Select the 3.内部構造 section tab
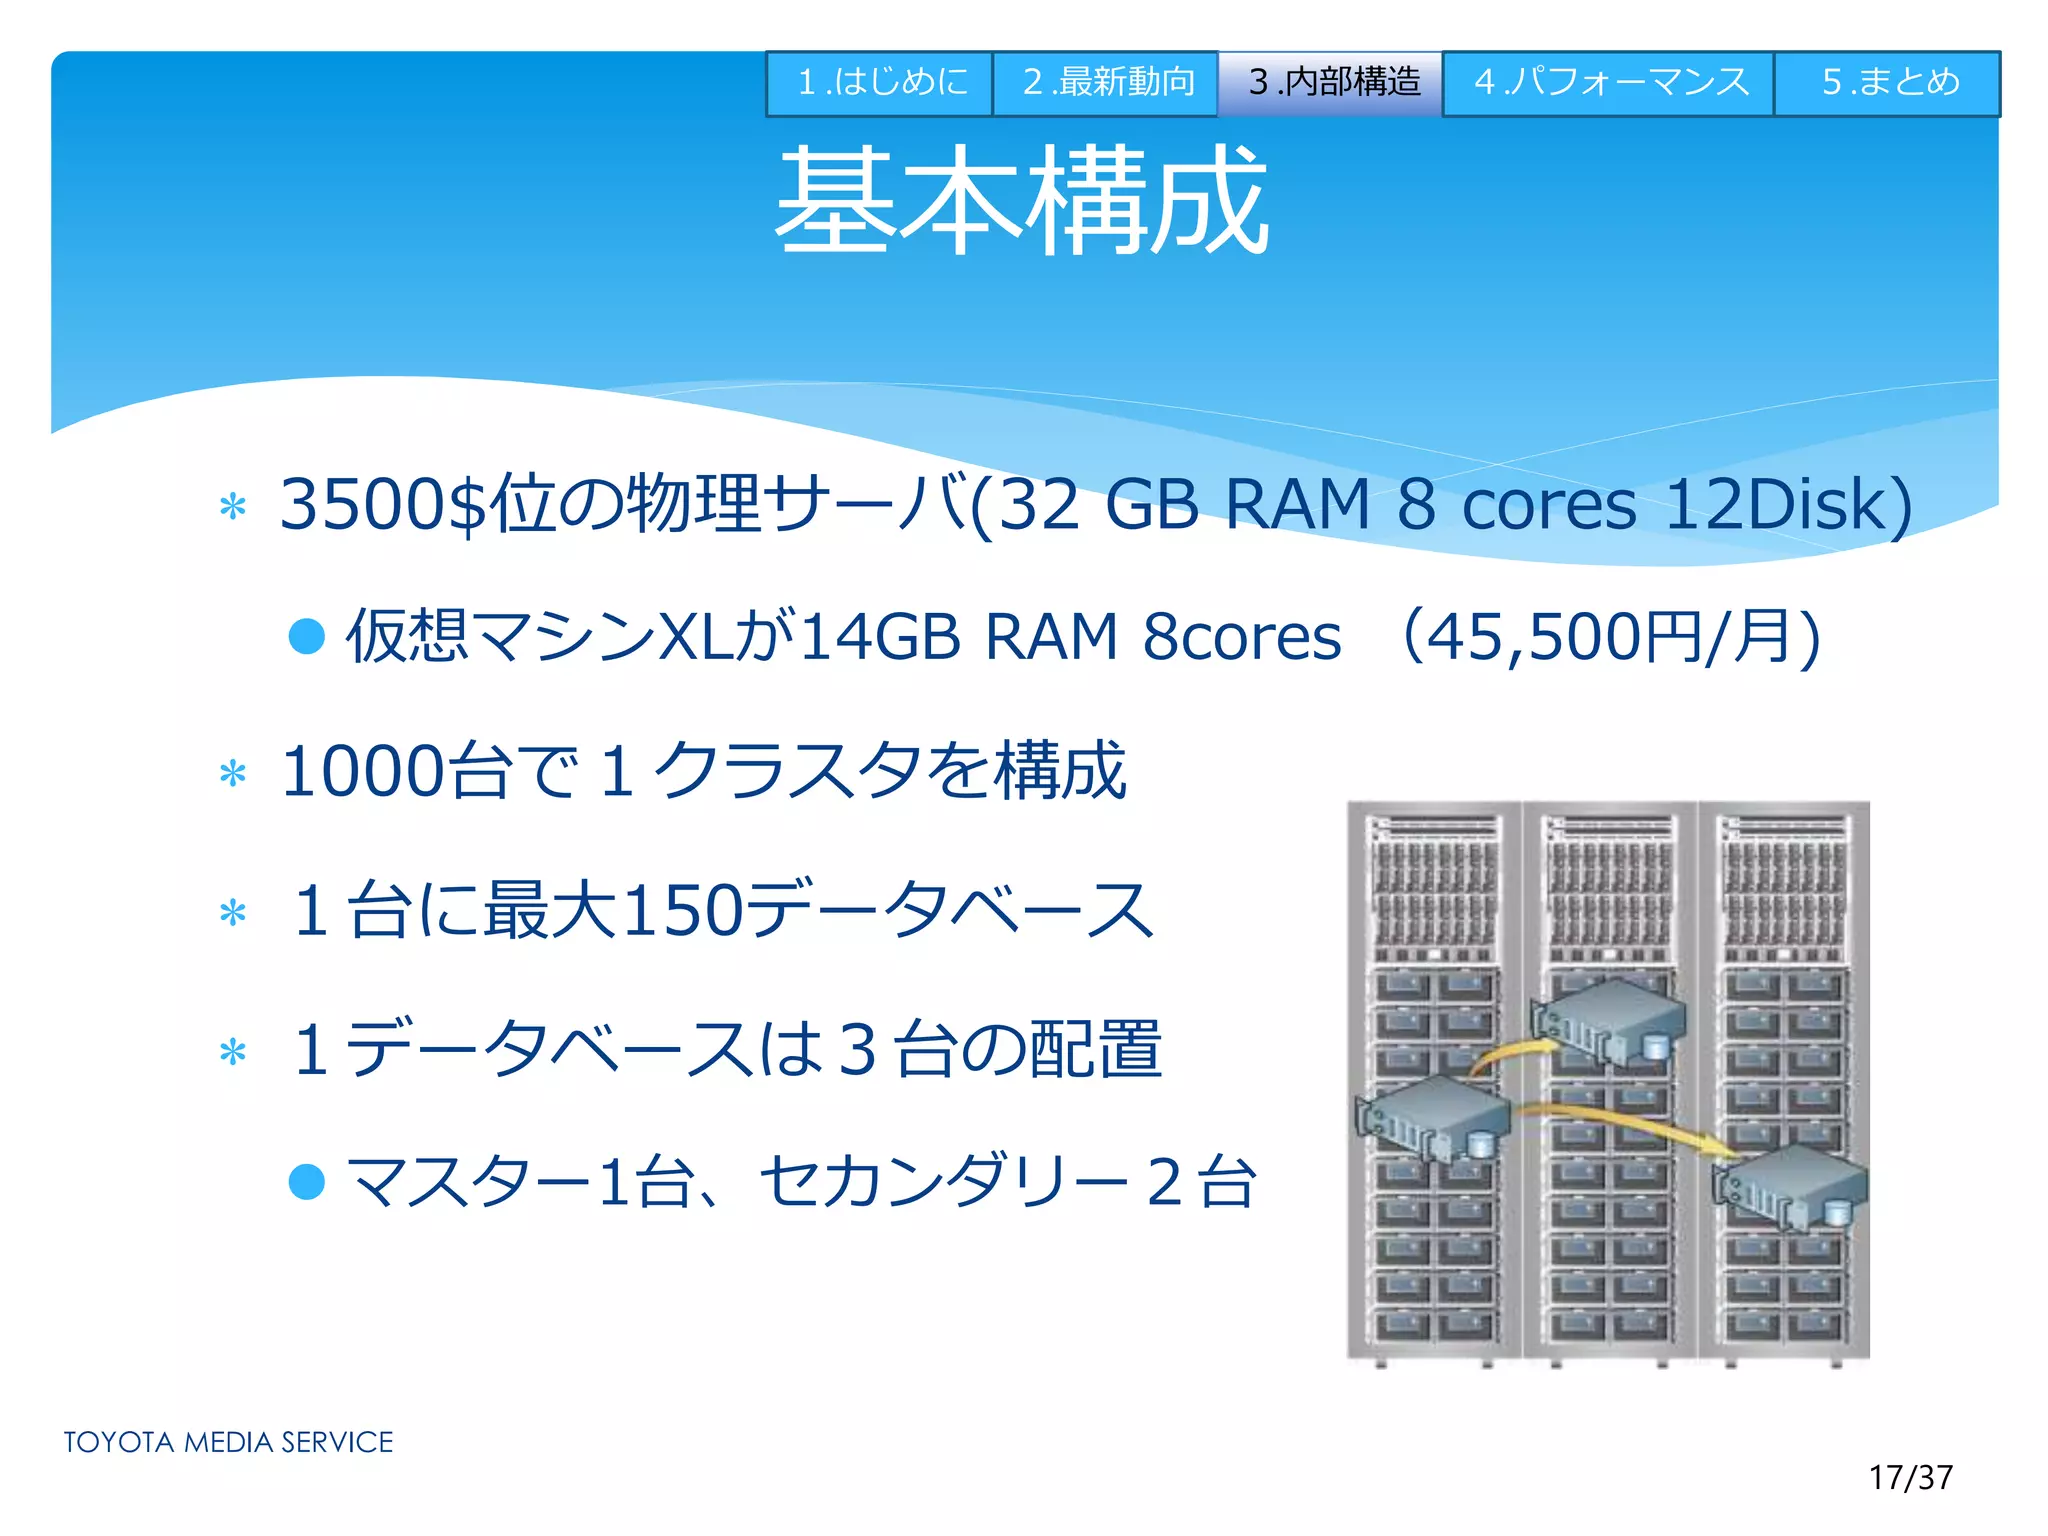 [1331, 83]
